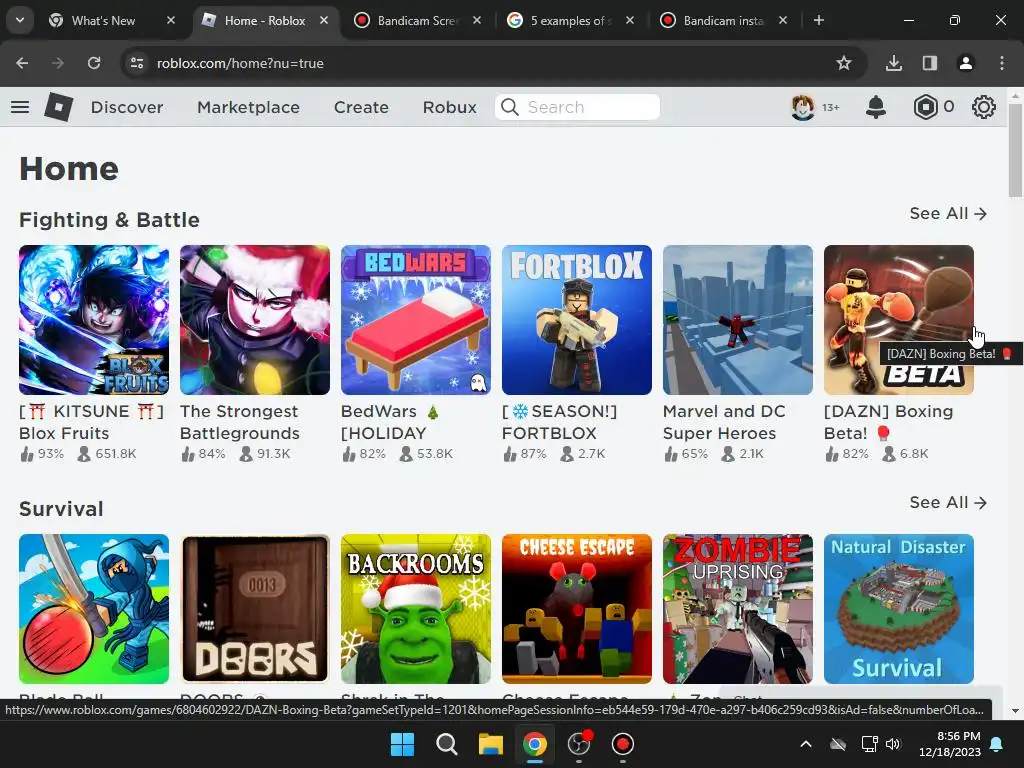Open the DOORS game thumbnail
The width and height of the screenshot is (1024, 768).
(255, 609)
